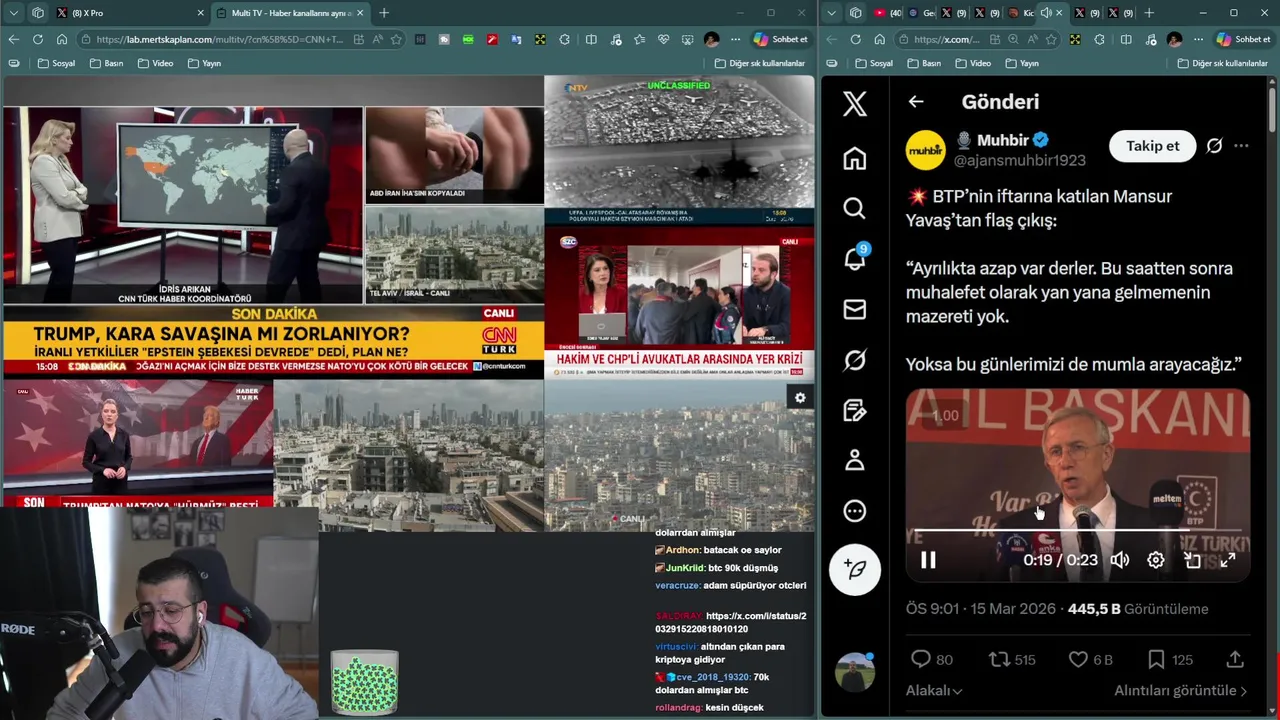The image size is (1280, 720).
Task: Click the 1.00 playback speed badge
Action: 945,416
